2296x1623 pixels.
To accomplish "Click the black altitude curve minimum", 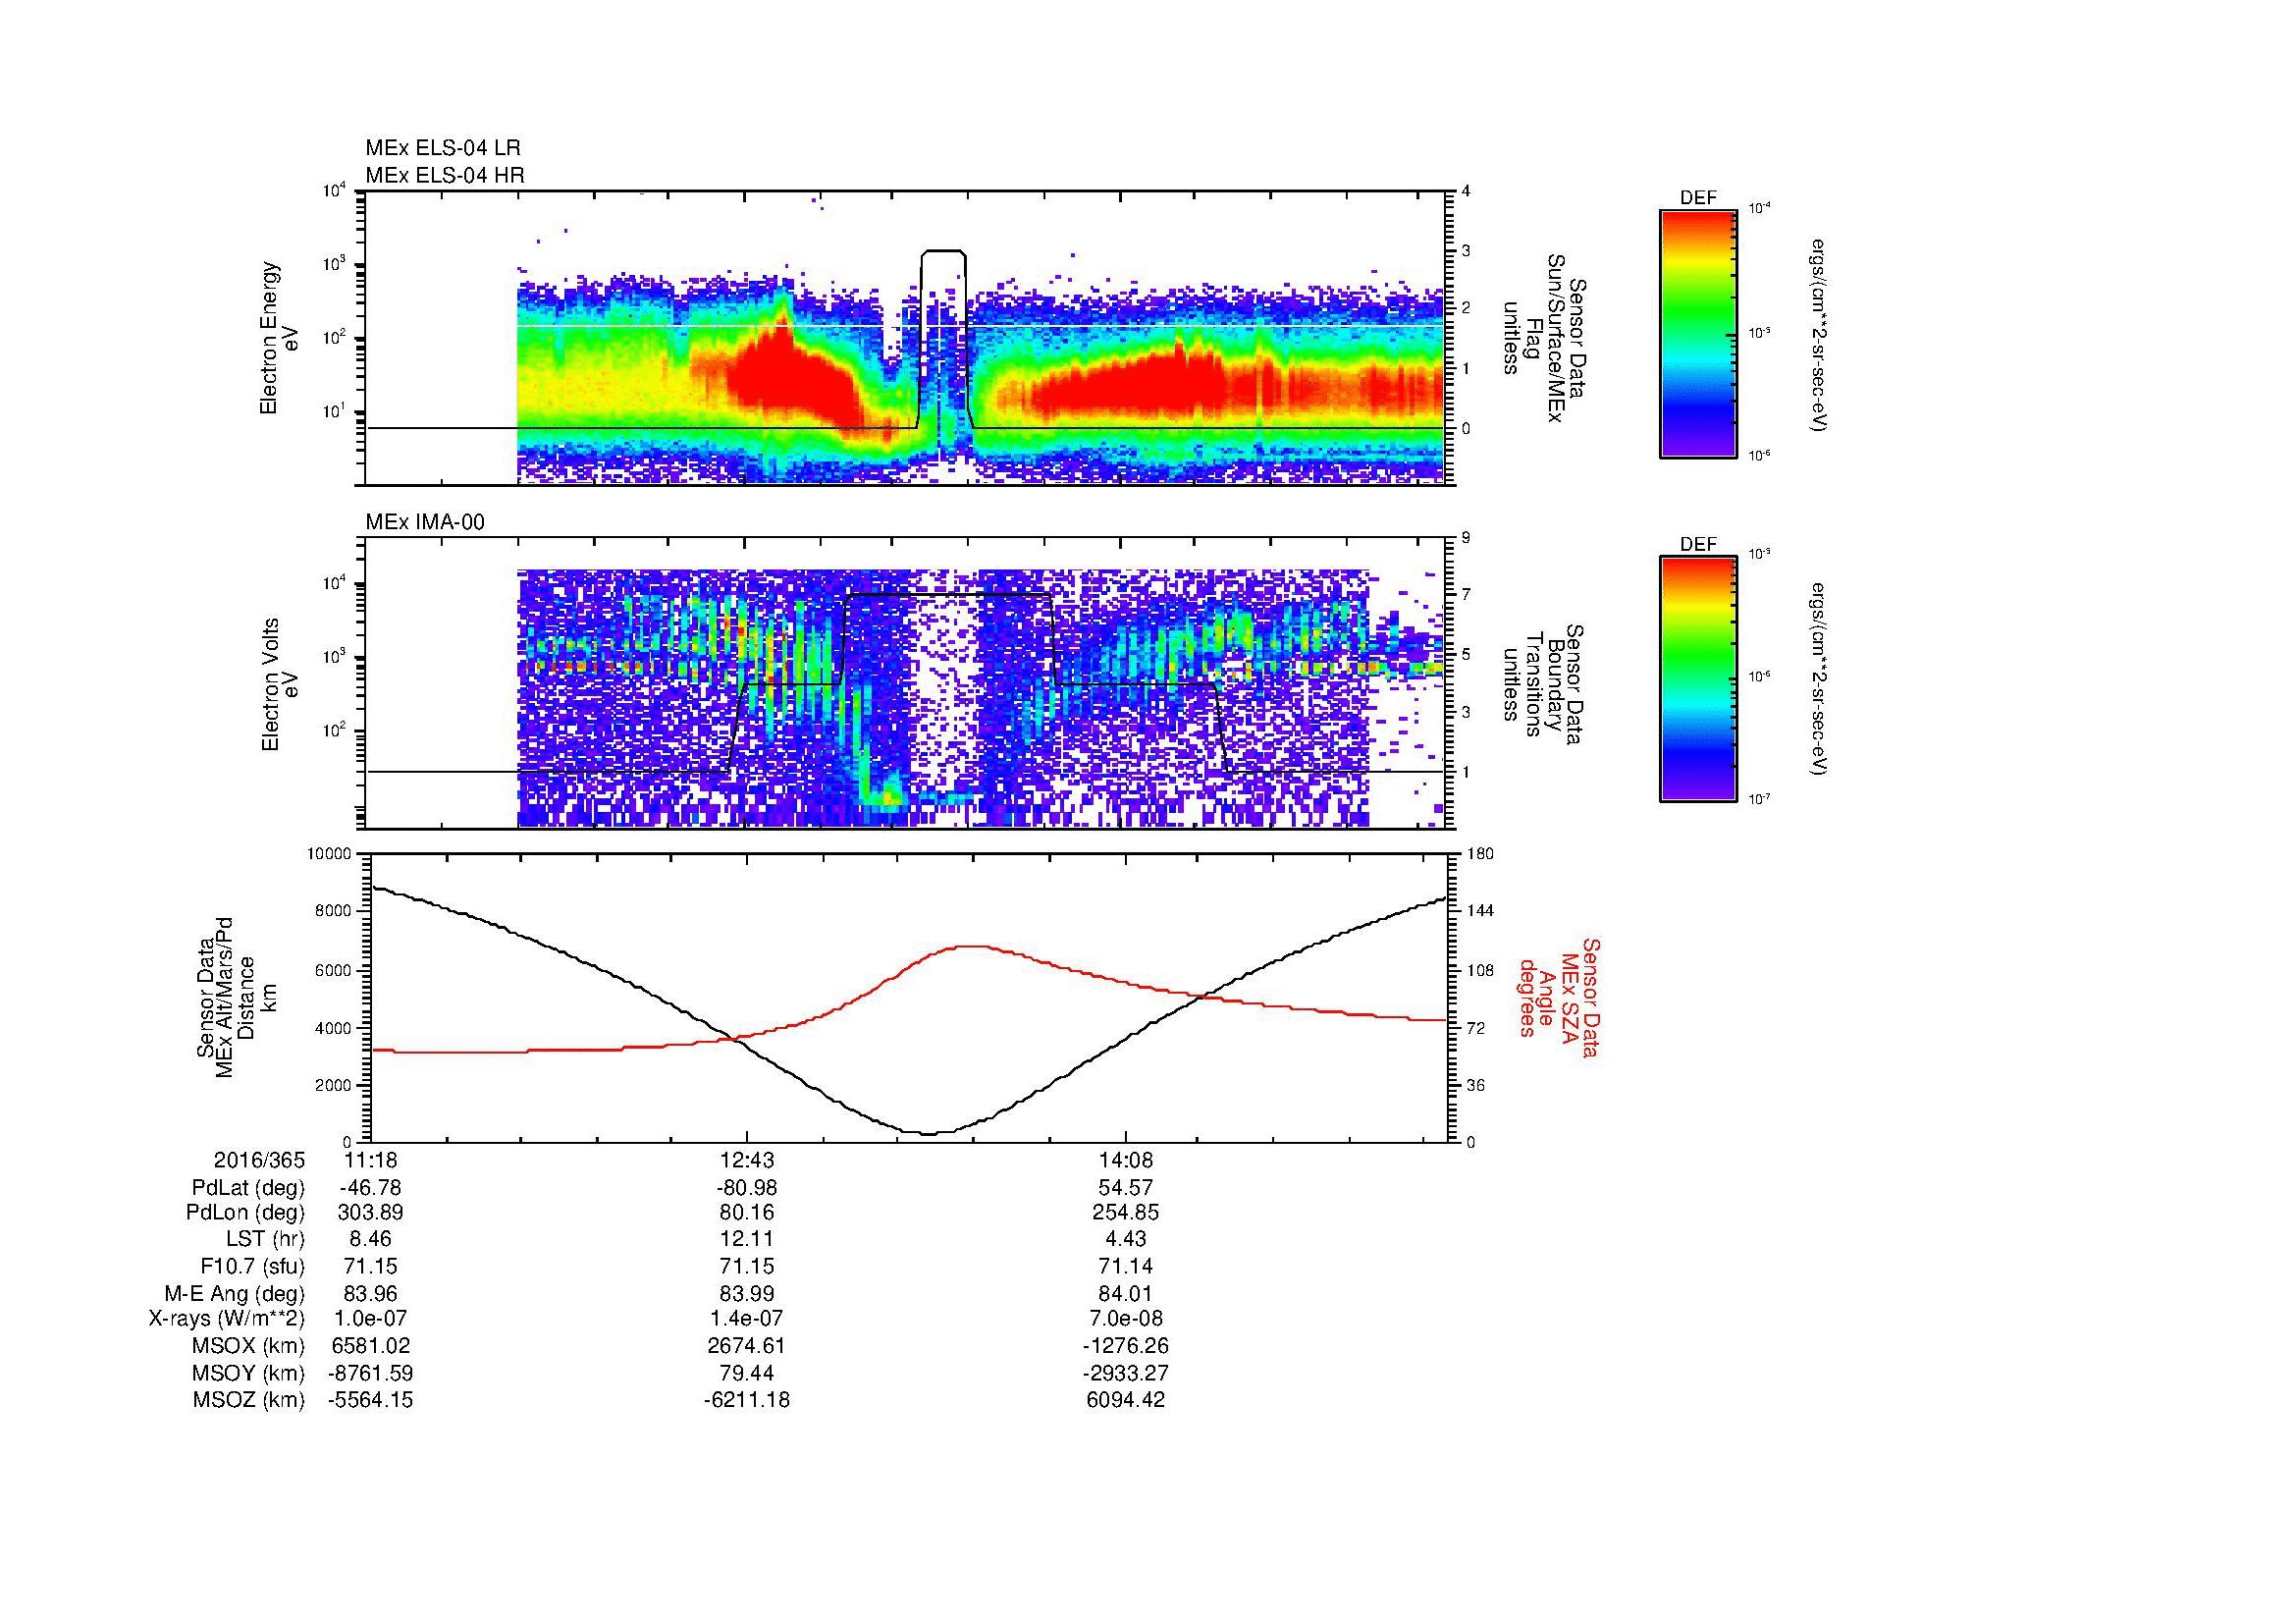I will coord(928,1133).
